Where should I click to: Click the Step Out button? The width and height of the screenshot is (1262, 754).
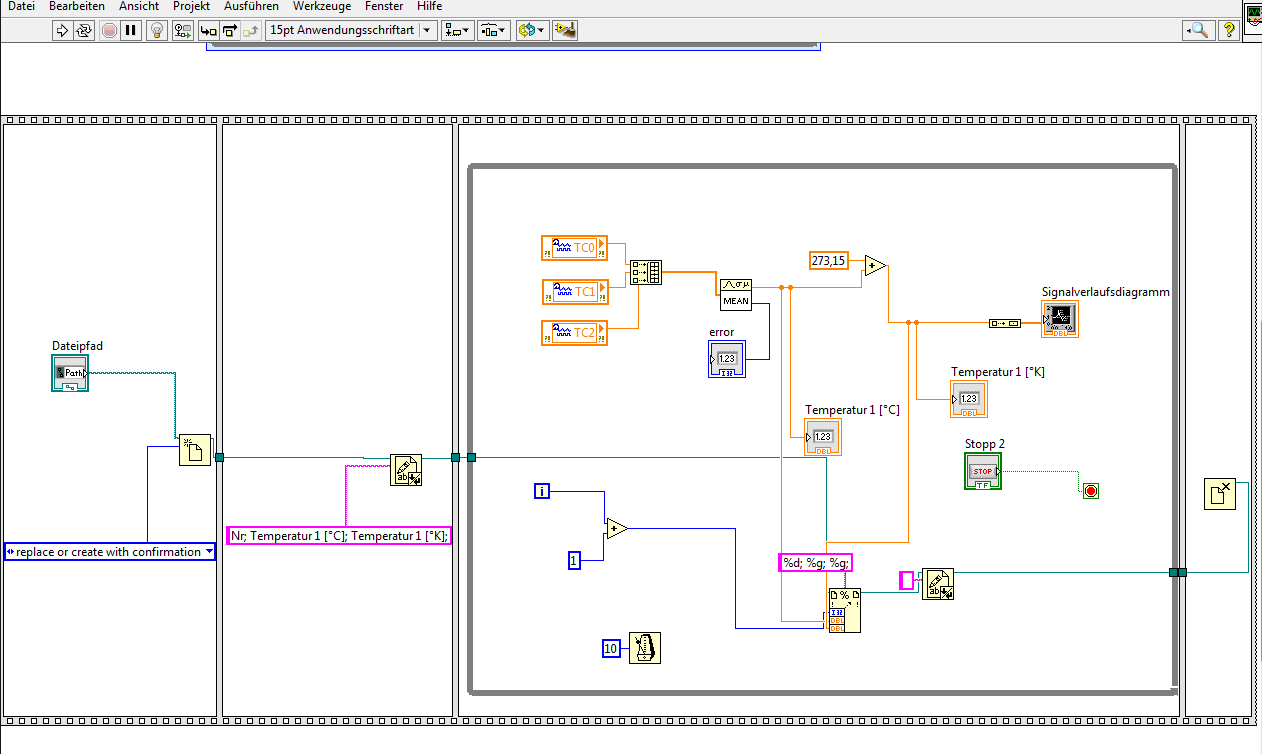(250, 30)
